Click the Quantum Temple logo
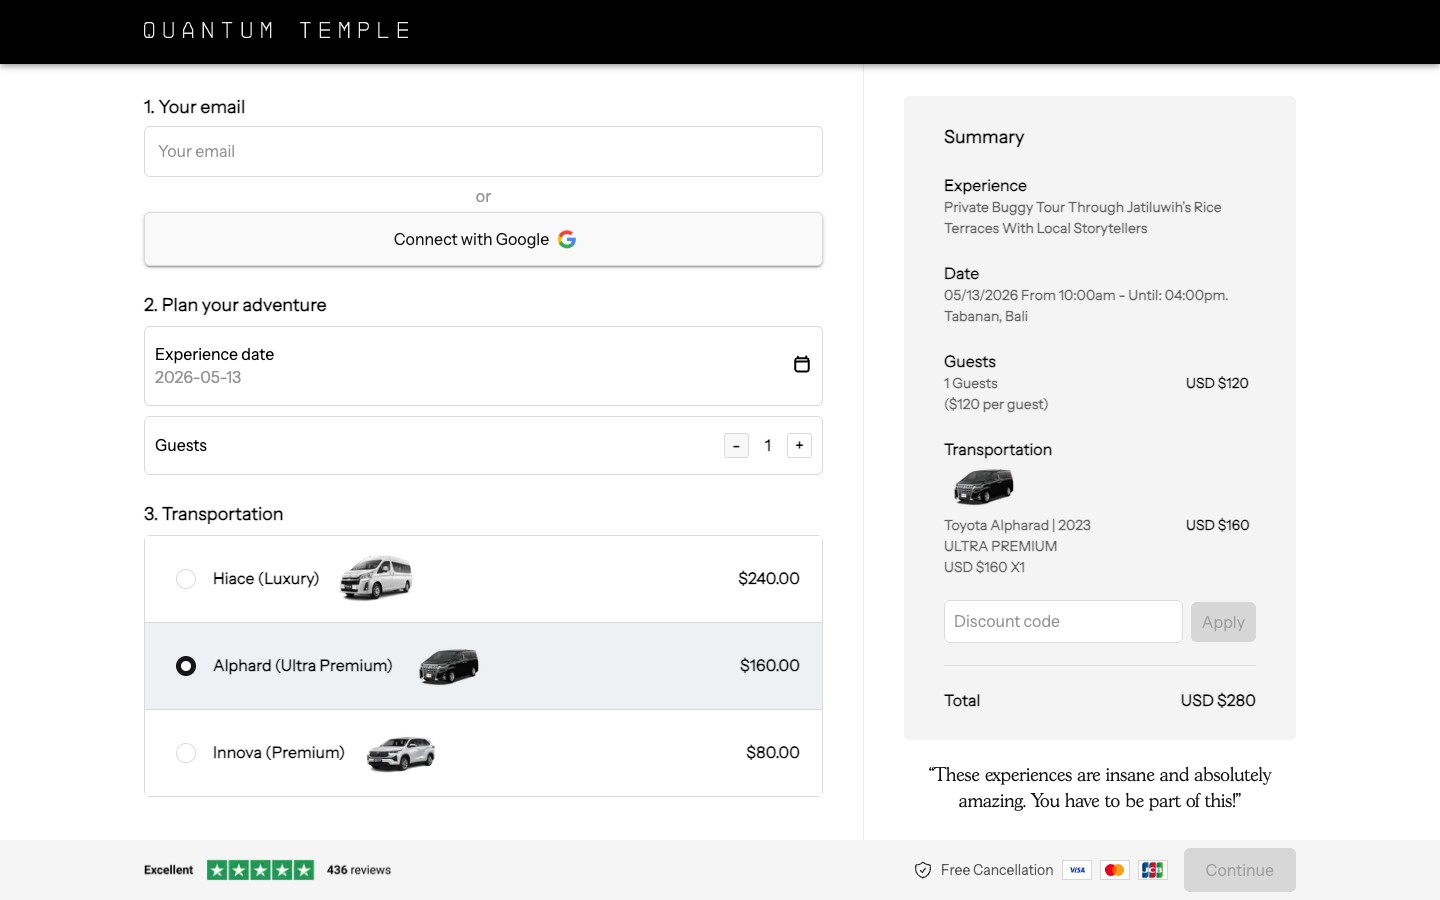Viewport: 1440px width, 900px height. pos(277,31)
